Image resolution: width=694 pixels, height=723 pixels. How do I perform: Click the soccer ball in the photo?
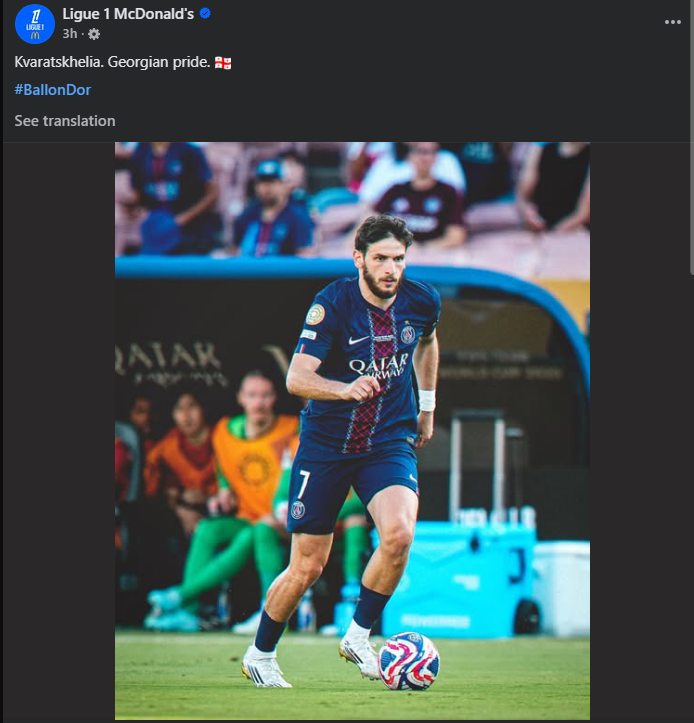[409, 661]
